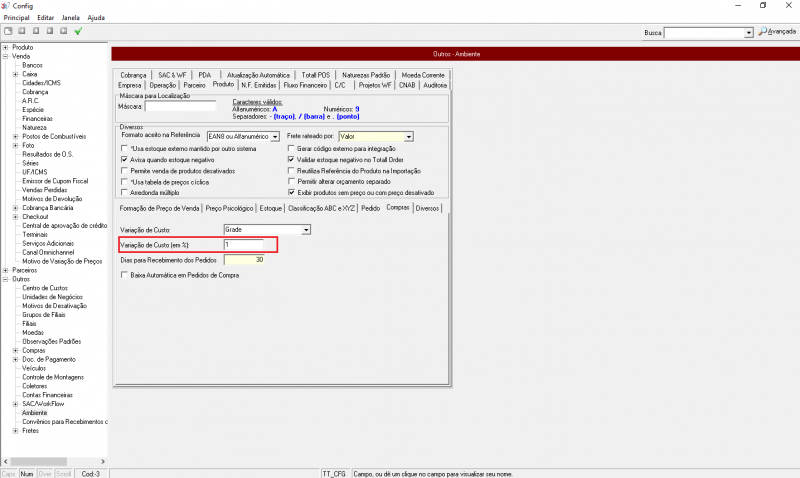Open the Busca search combo dropdown

click(x=749, y=33)
